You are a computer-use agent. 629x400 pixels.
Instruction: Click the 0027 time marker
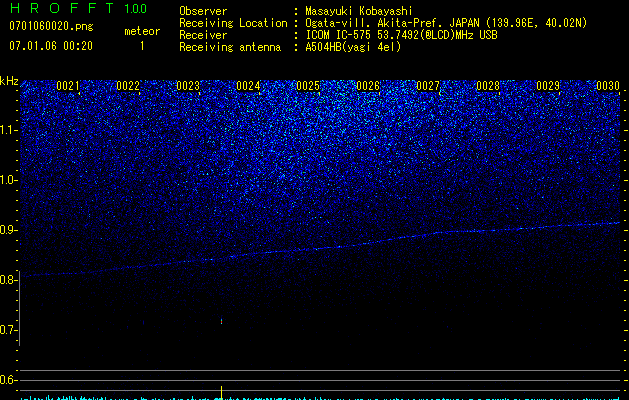[428, 86]
